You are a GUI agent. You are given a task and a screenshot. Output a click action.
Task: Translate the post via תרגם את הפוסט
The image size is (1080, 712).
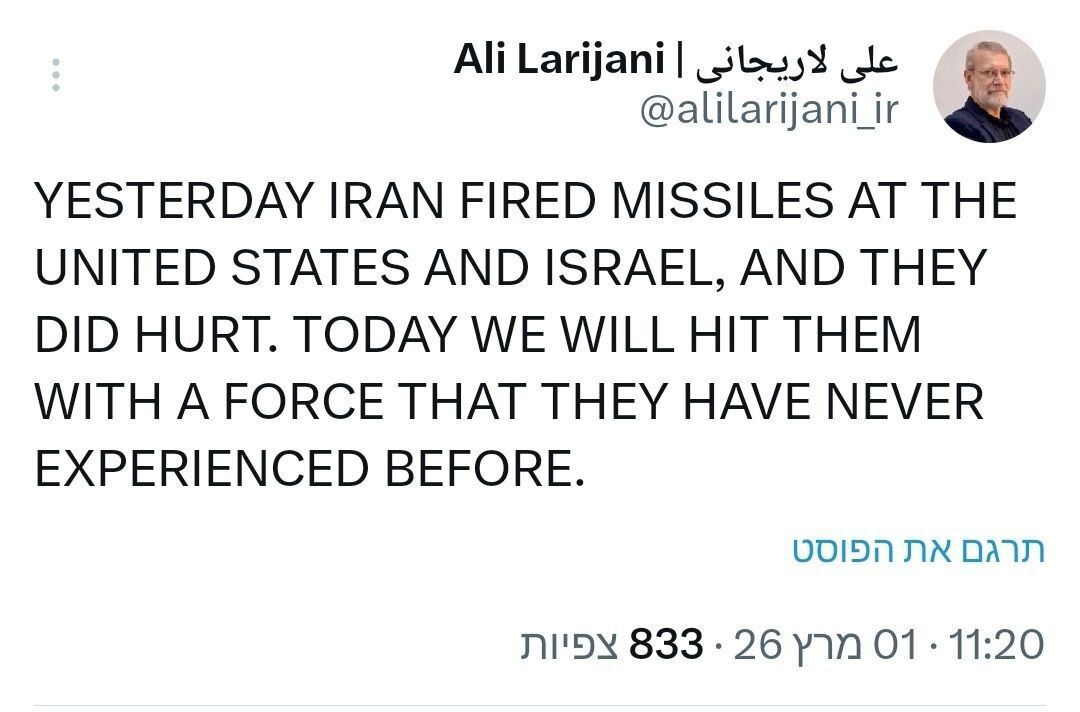(x=918, y=549)
